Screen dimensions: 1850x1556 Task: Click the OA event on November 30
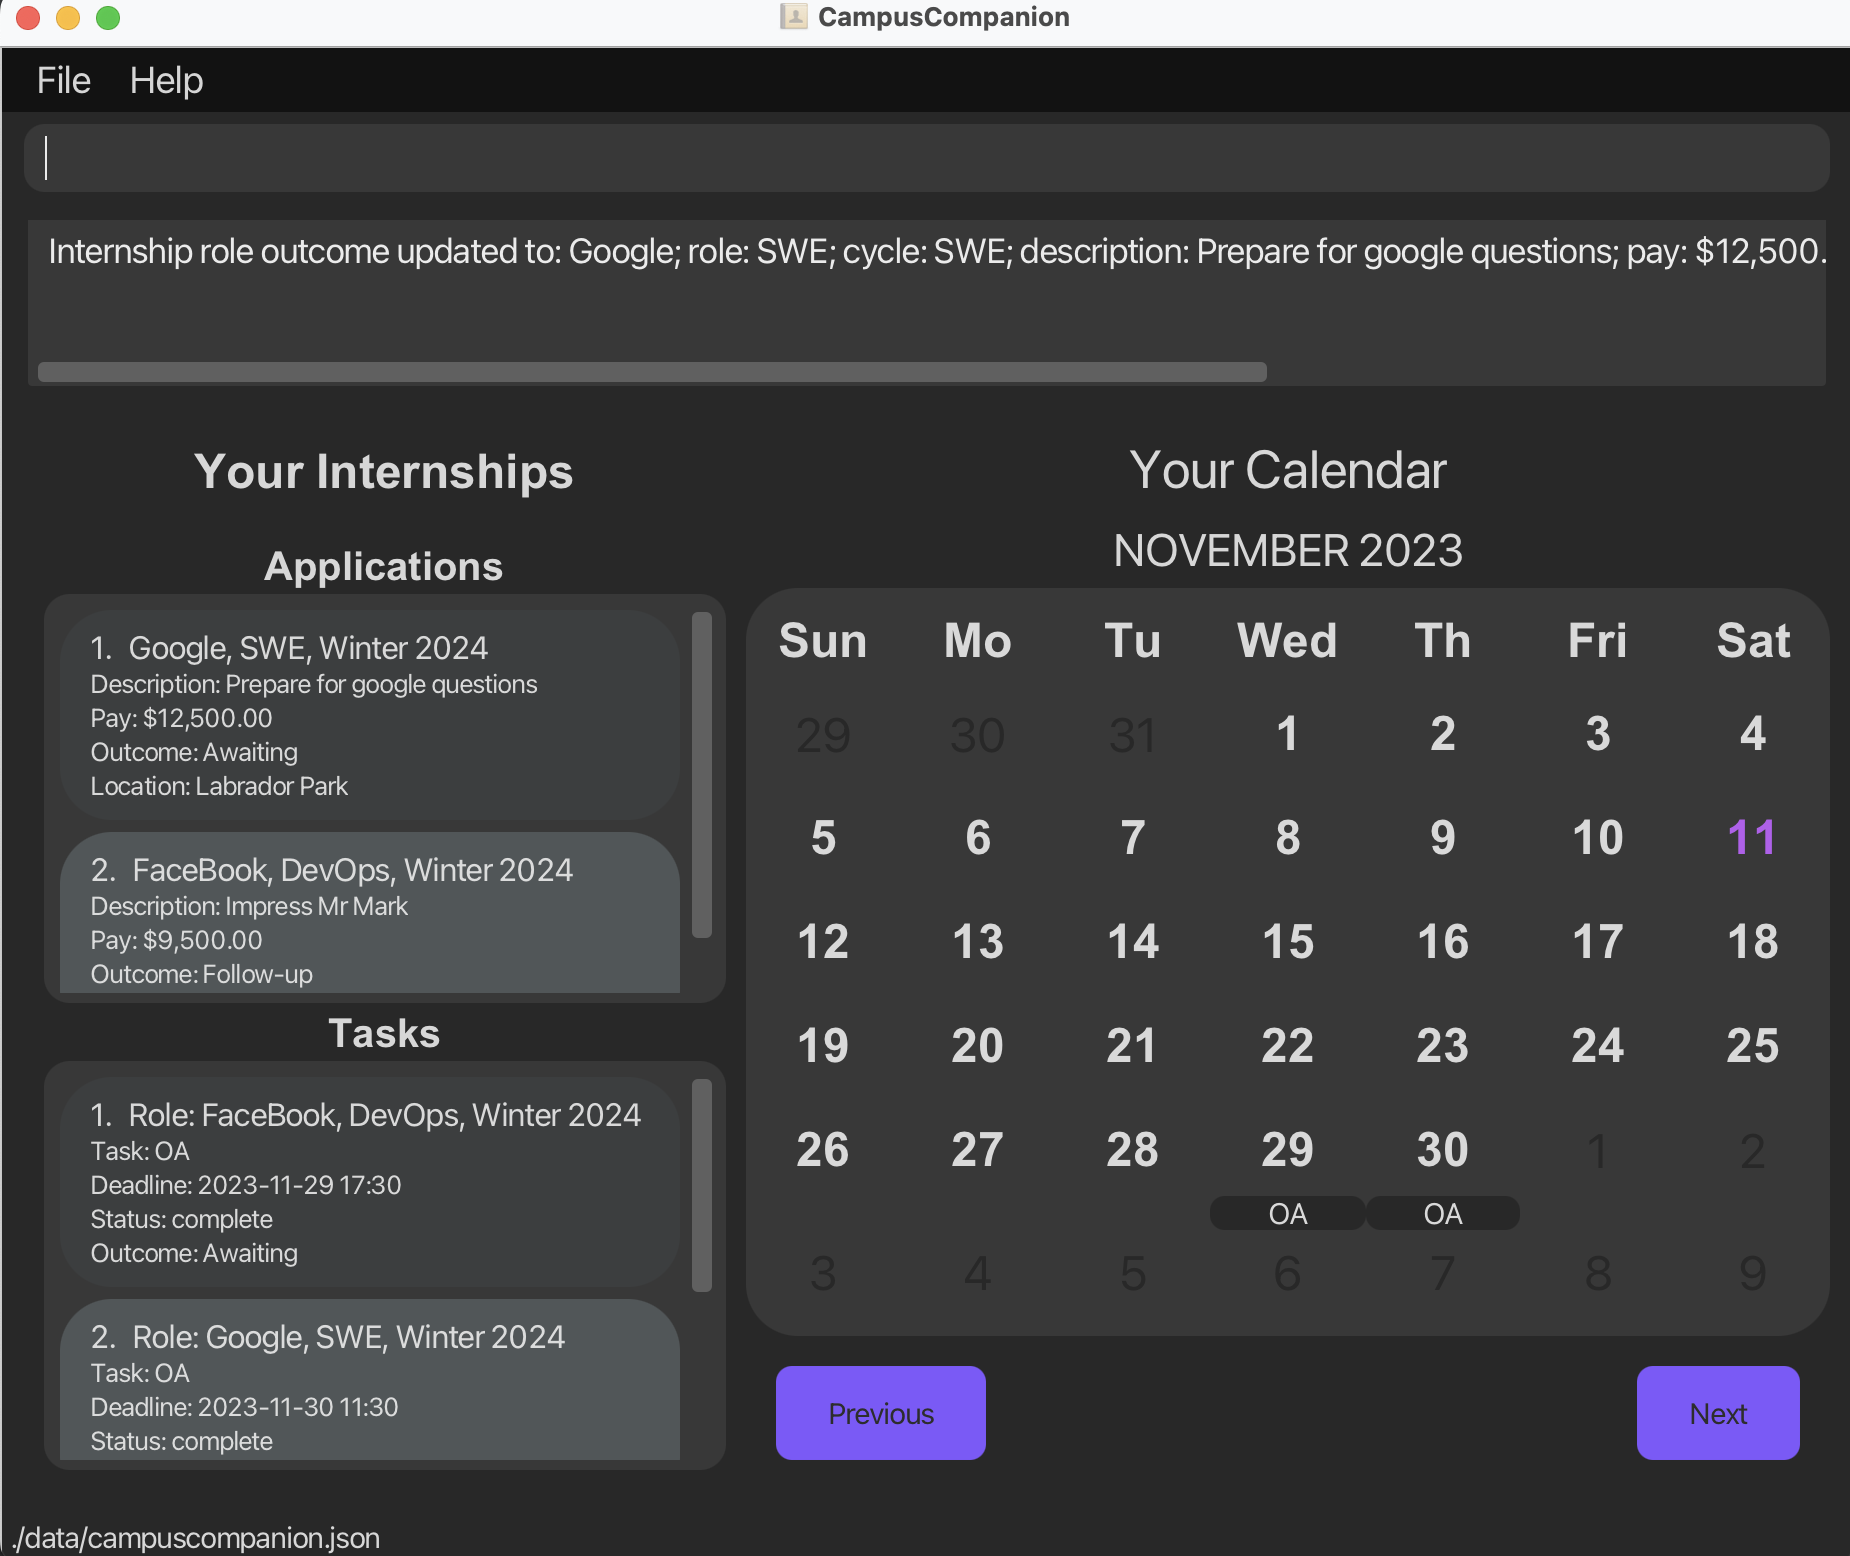click(x=1442, y=1214)
